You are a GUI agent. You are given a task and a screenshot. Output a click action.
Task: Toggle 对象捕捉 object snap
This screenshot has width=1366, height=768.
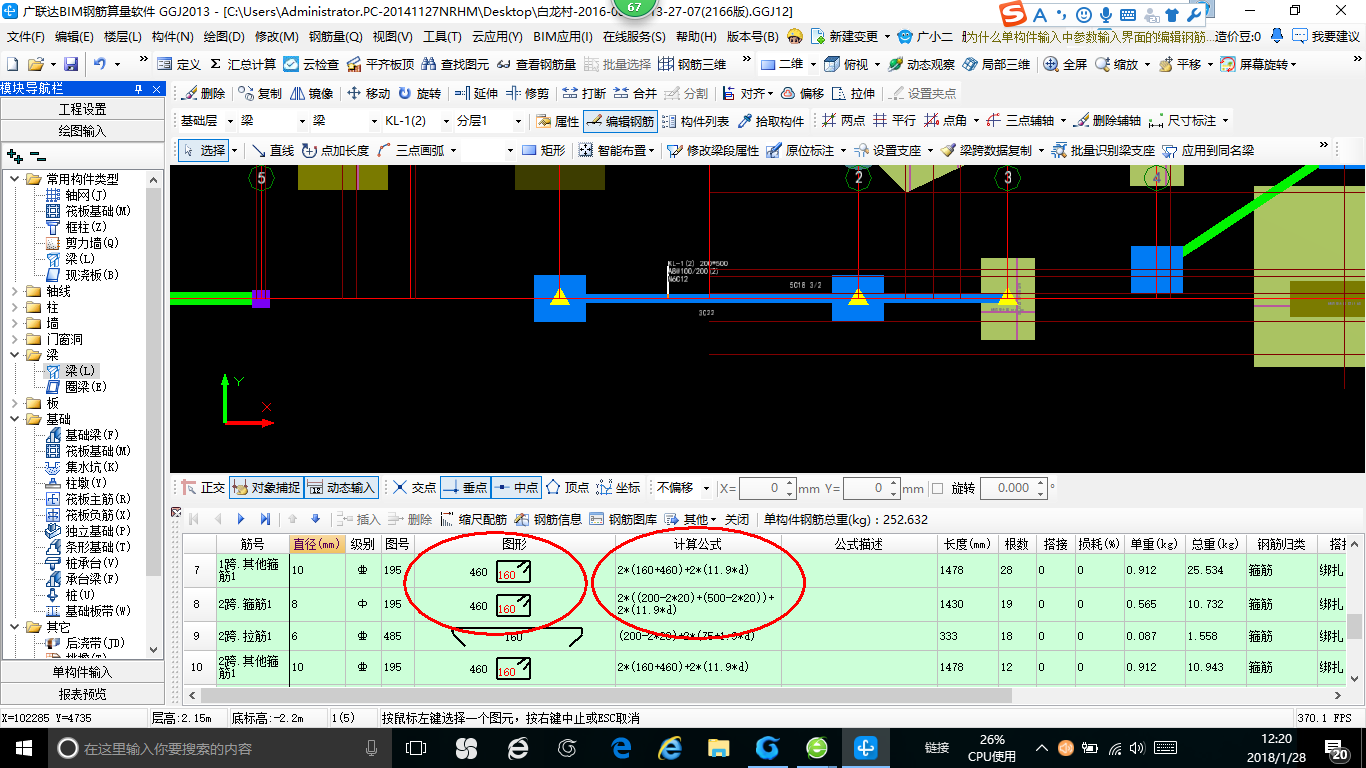(266, 488)
